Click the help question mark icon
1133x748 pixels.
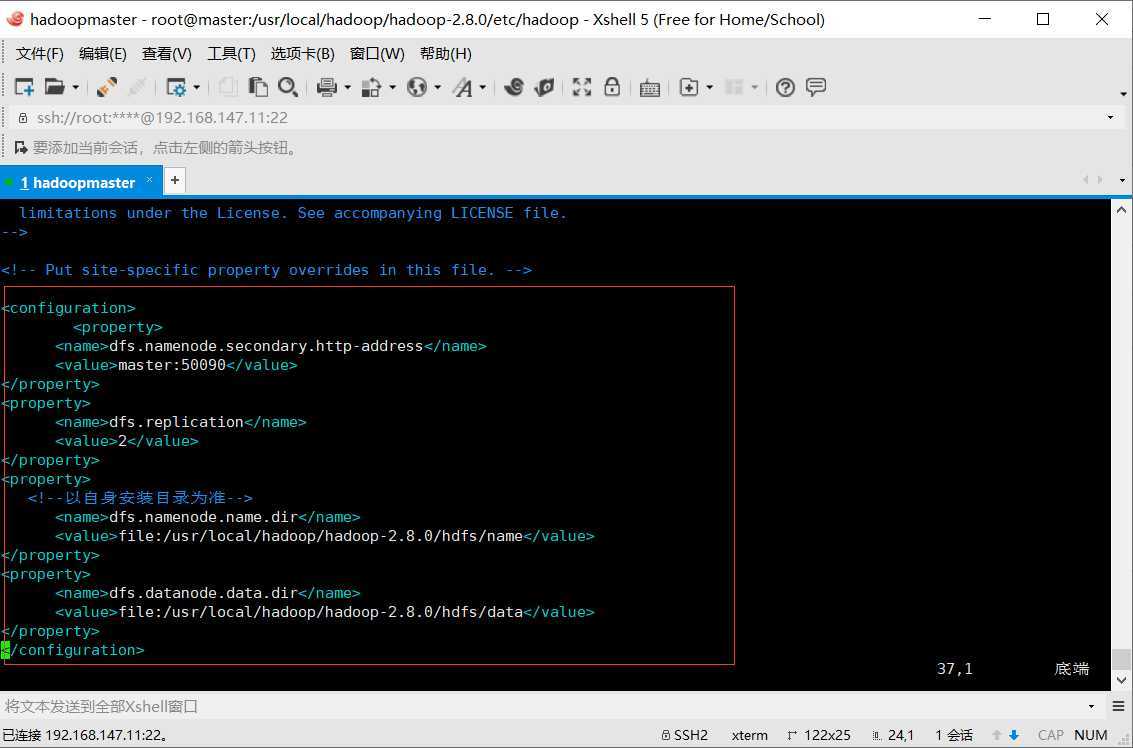(x=785, y=87)
